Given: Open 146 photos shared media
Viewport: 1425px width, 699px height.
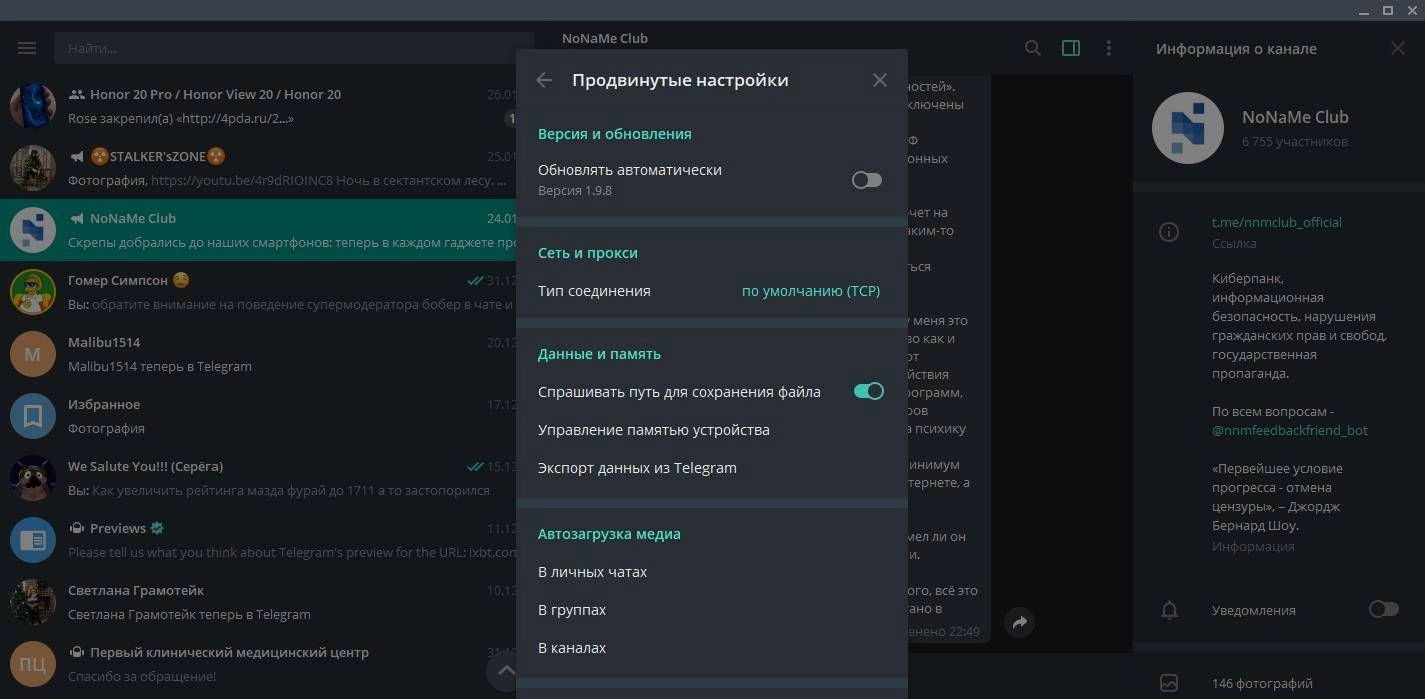Looking at the screenshot, I should click(1262, 684).
